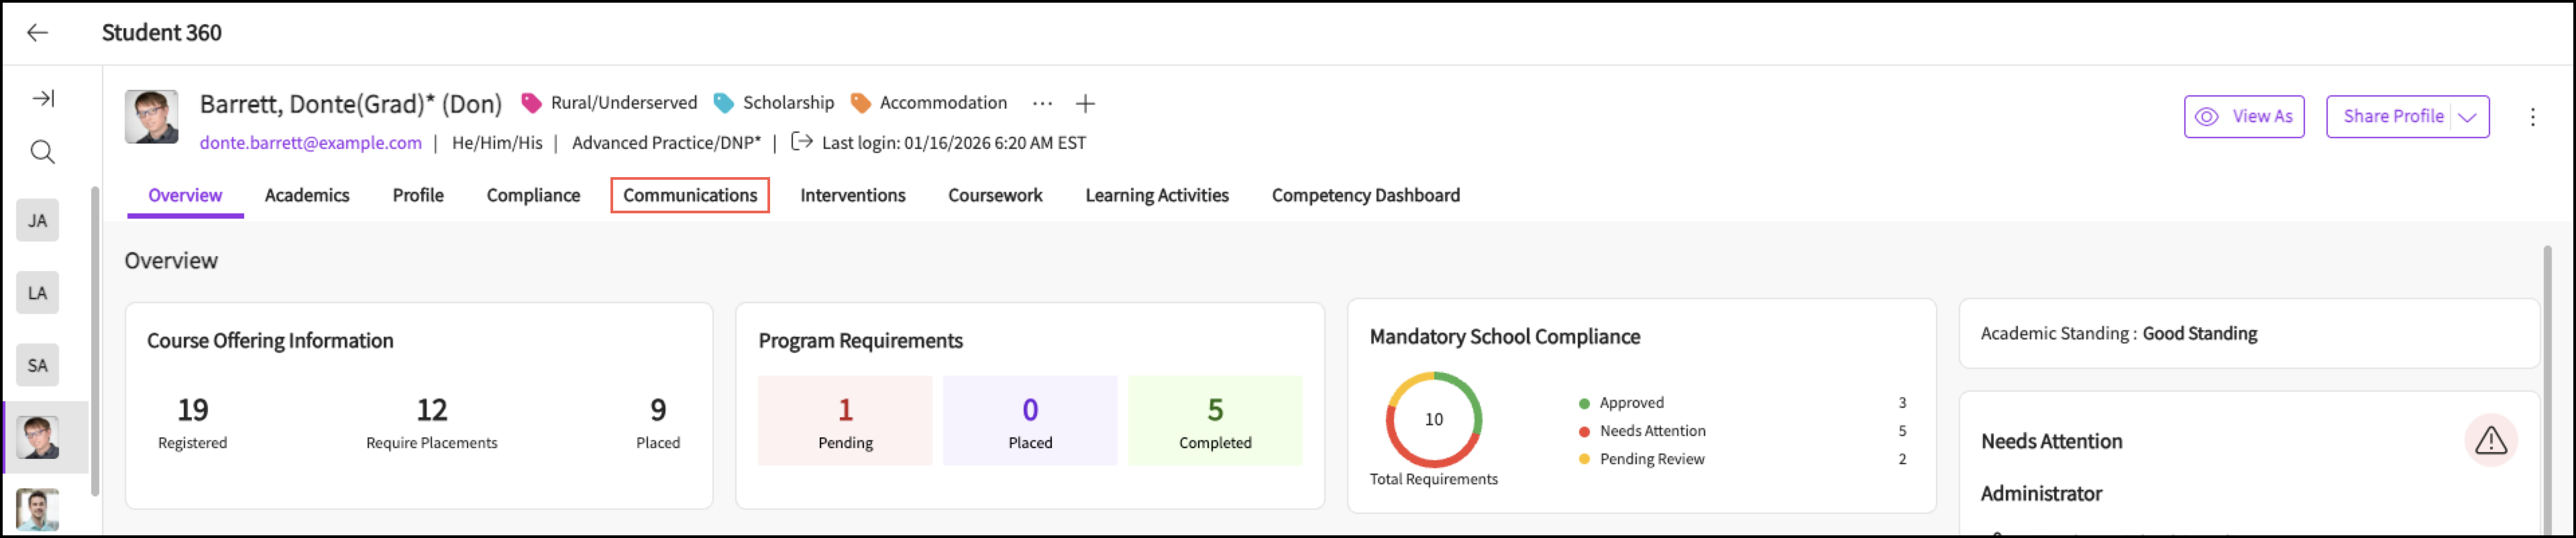Click the Needs Attention warning icon
The image size is (2576, 538).
tap(2490, 440)
